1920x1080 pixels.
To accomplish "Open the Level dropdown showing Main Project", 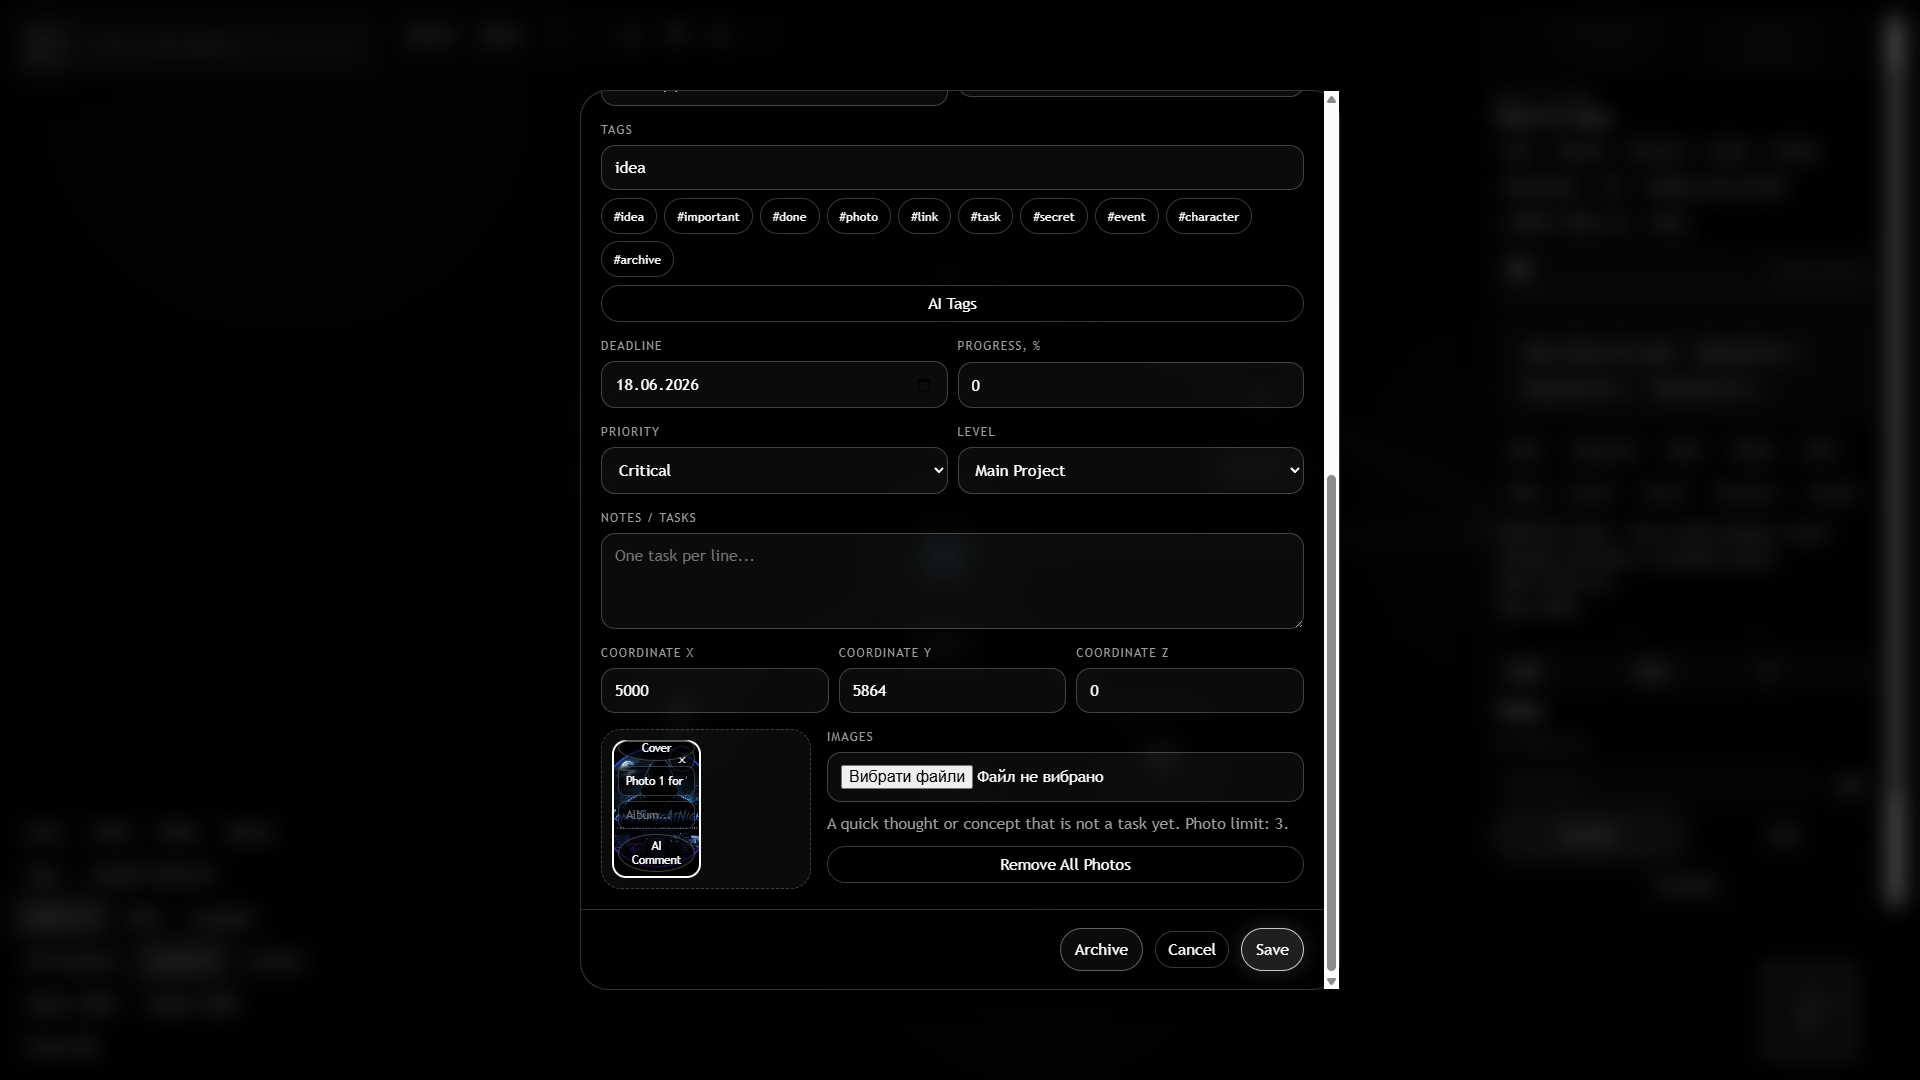I will tap(1131, 471).
